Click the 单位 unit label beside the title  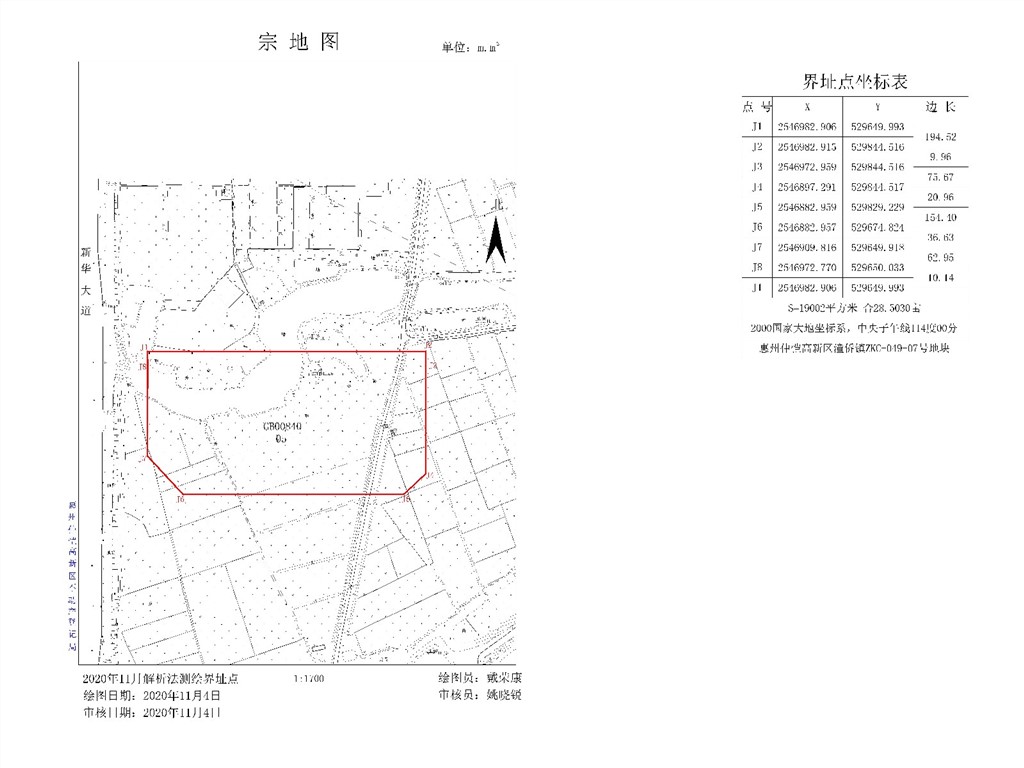(x=470, y=47)
